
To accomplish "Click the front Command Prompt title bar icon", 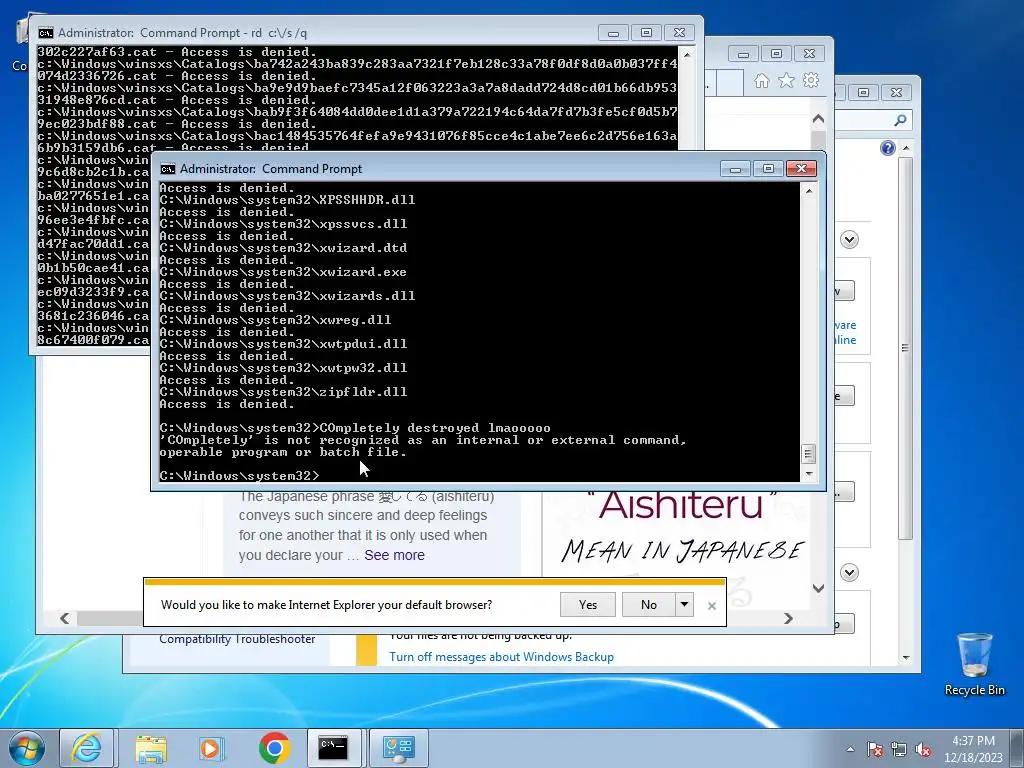I will 168,169.
